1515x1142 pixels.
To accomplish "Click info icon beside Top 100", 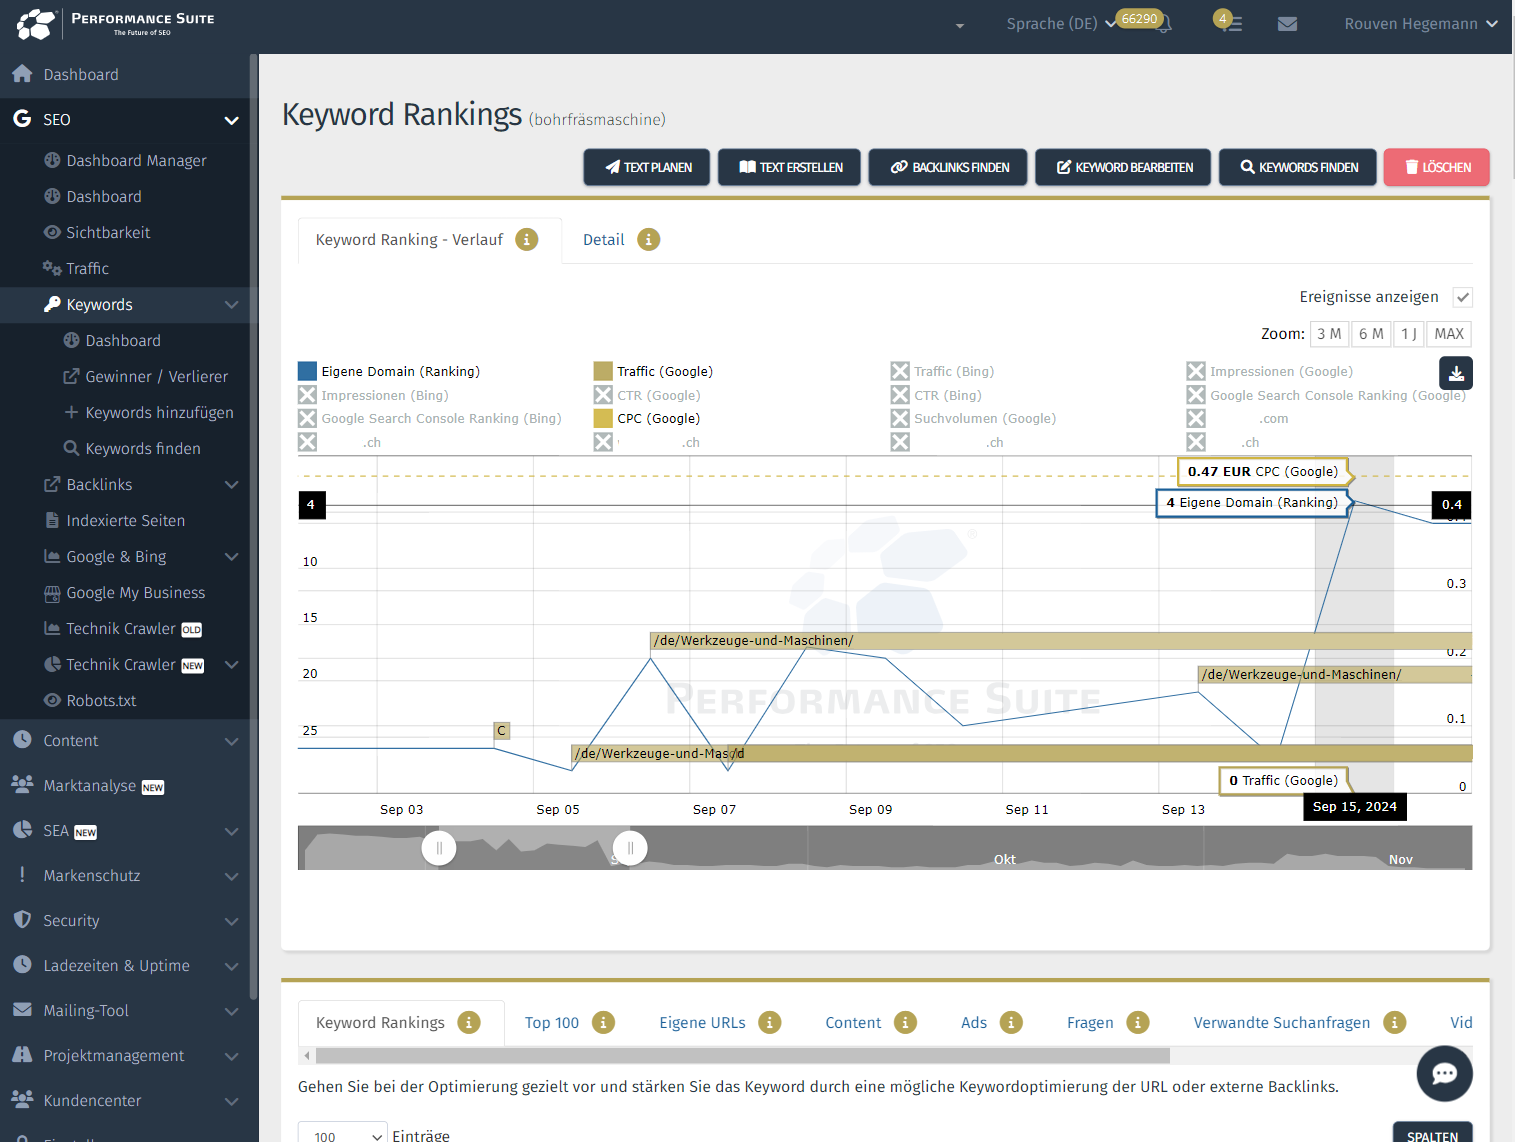I will [x=603, y=1022].
